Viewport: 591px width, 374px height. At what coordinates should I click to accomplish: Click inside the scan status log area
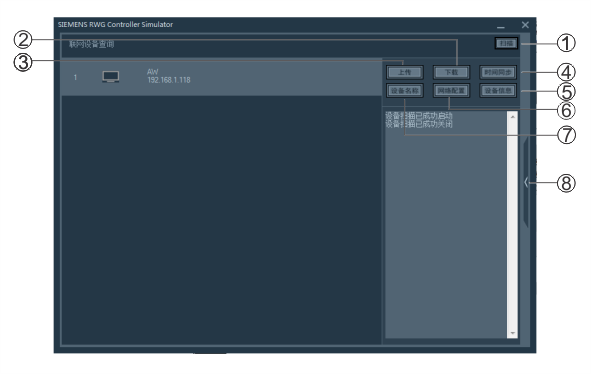click(446, 225)
